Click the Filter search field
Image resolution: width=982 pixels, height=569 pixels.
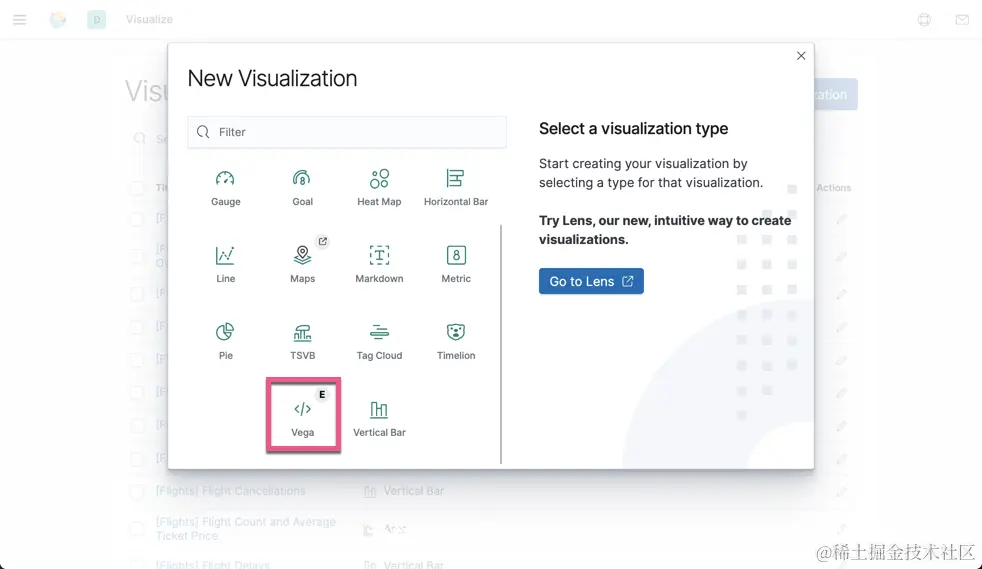[347, 132]
